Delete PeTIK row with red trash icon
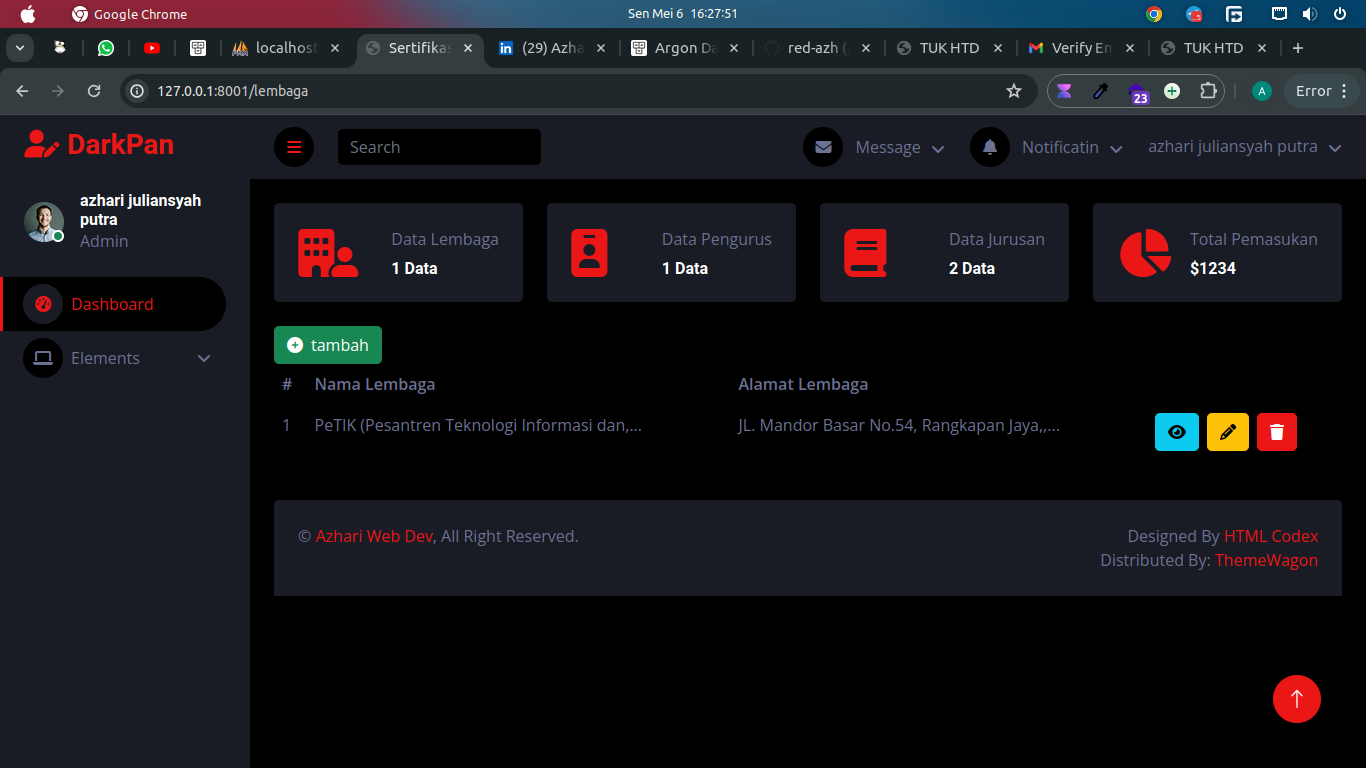 click(x=1277, y=432)
